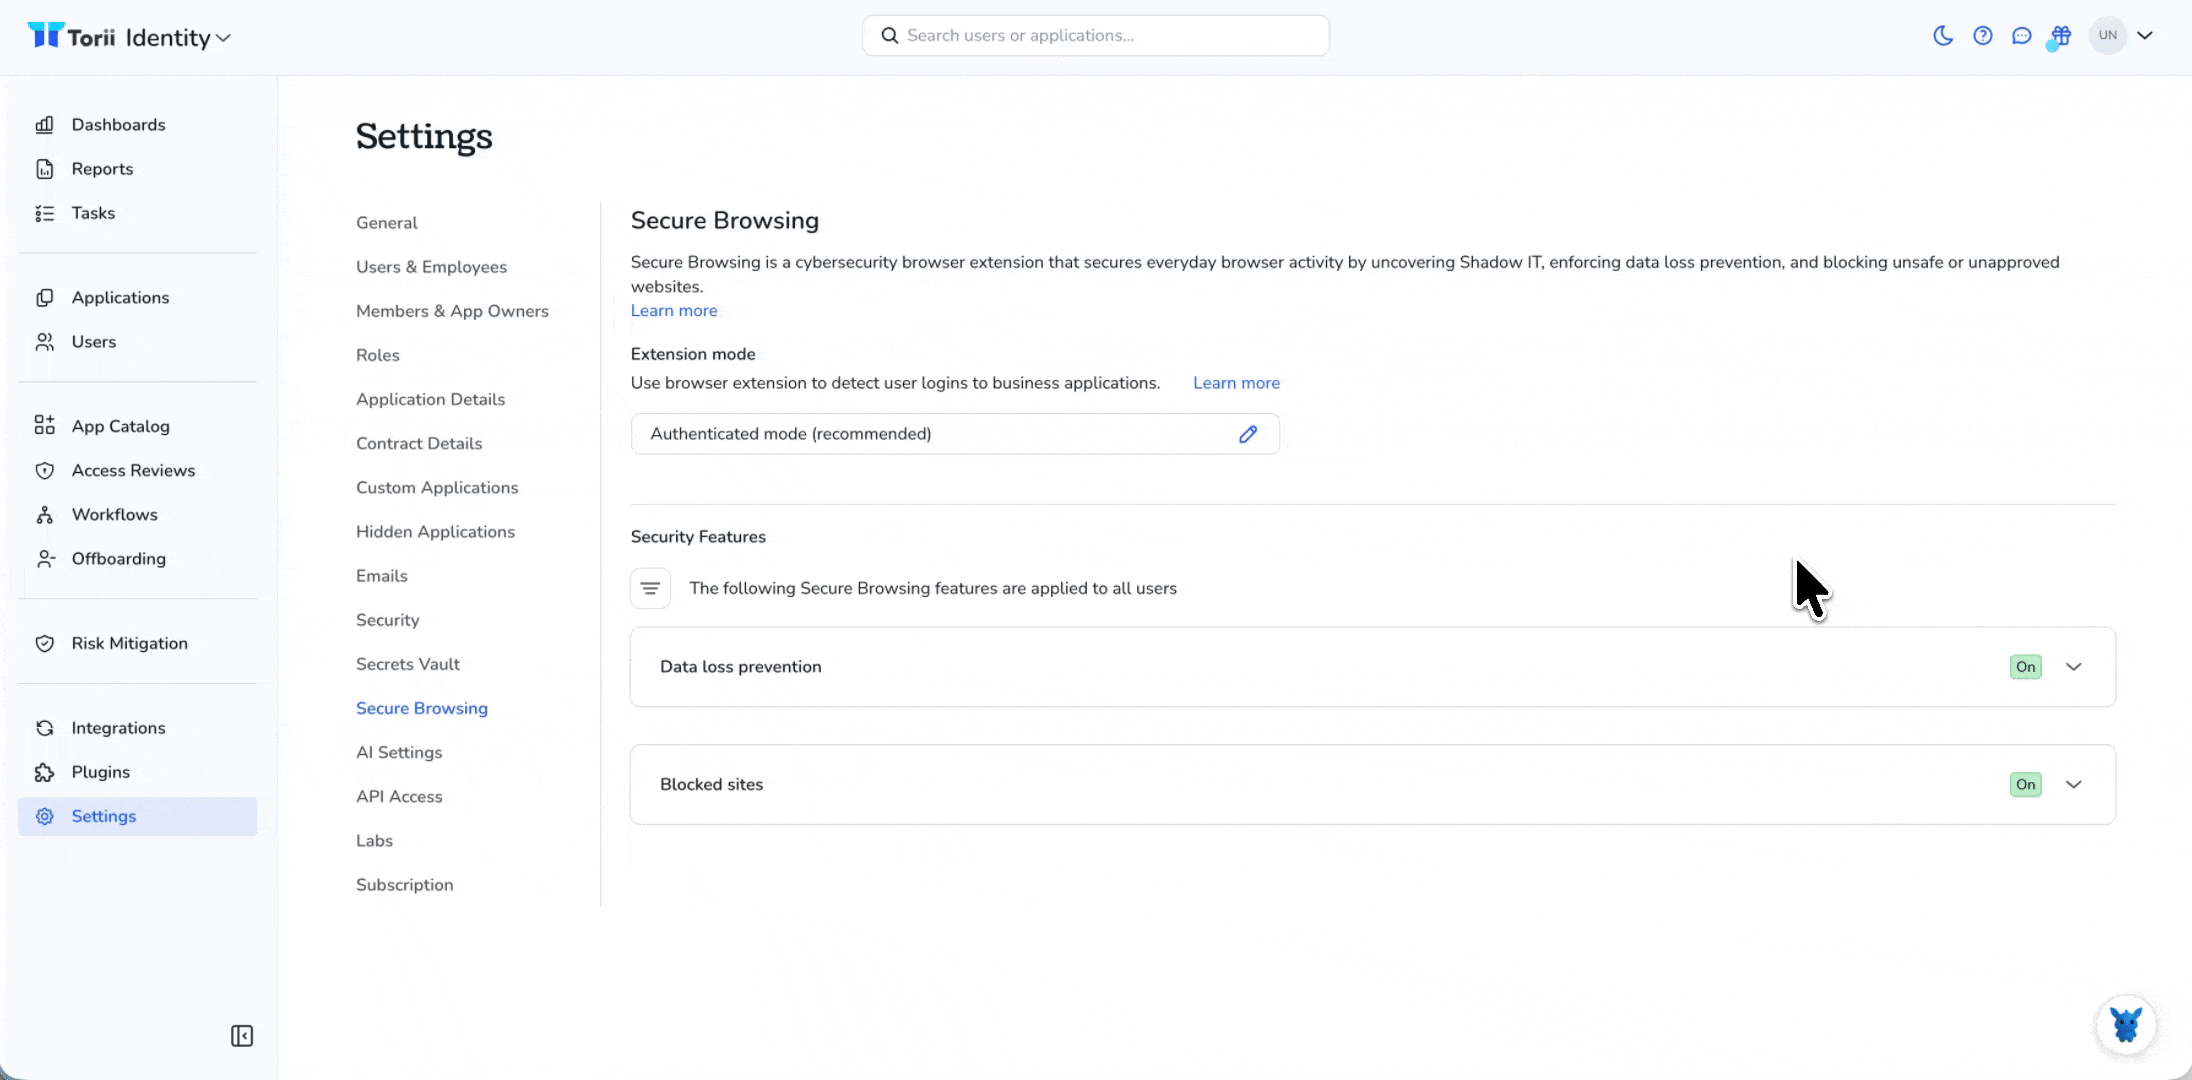Open Members & App Owners tab
The height and width of the screenshot is (1080, 2192).
click(x=452, y=311)
